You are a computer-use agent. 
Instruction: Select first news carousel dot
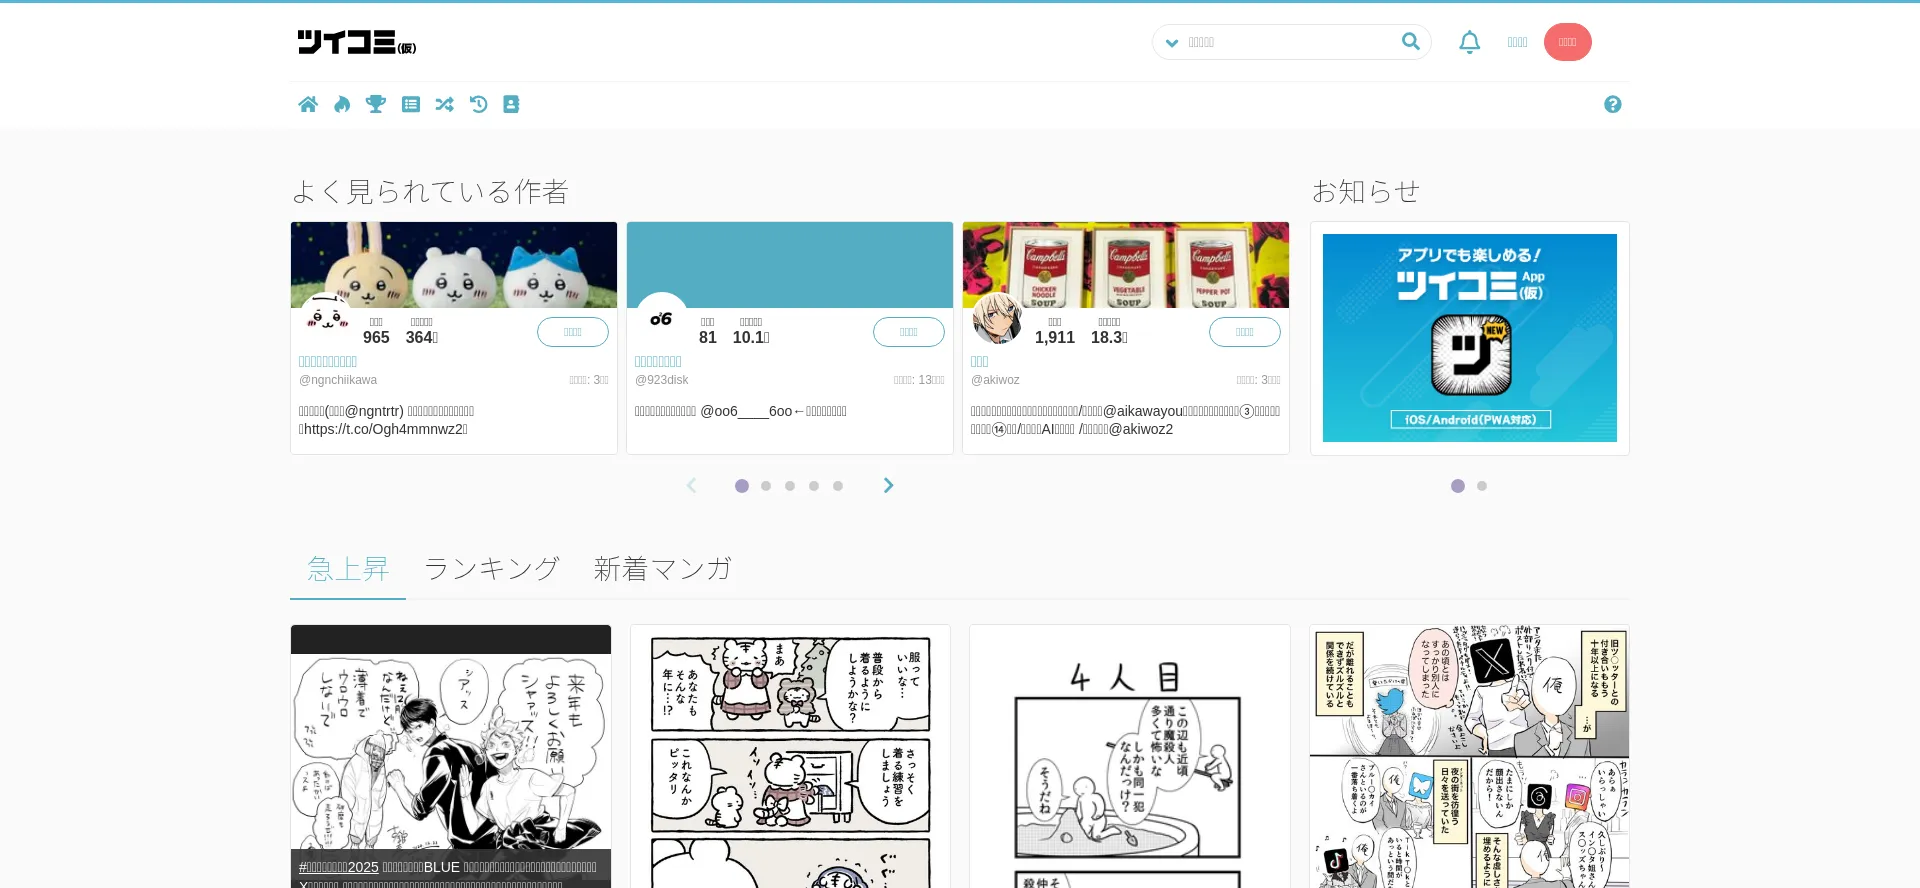(1458, 486)
